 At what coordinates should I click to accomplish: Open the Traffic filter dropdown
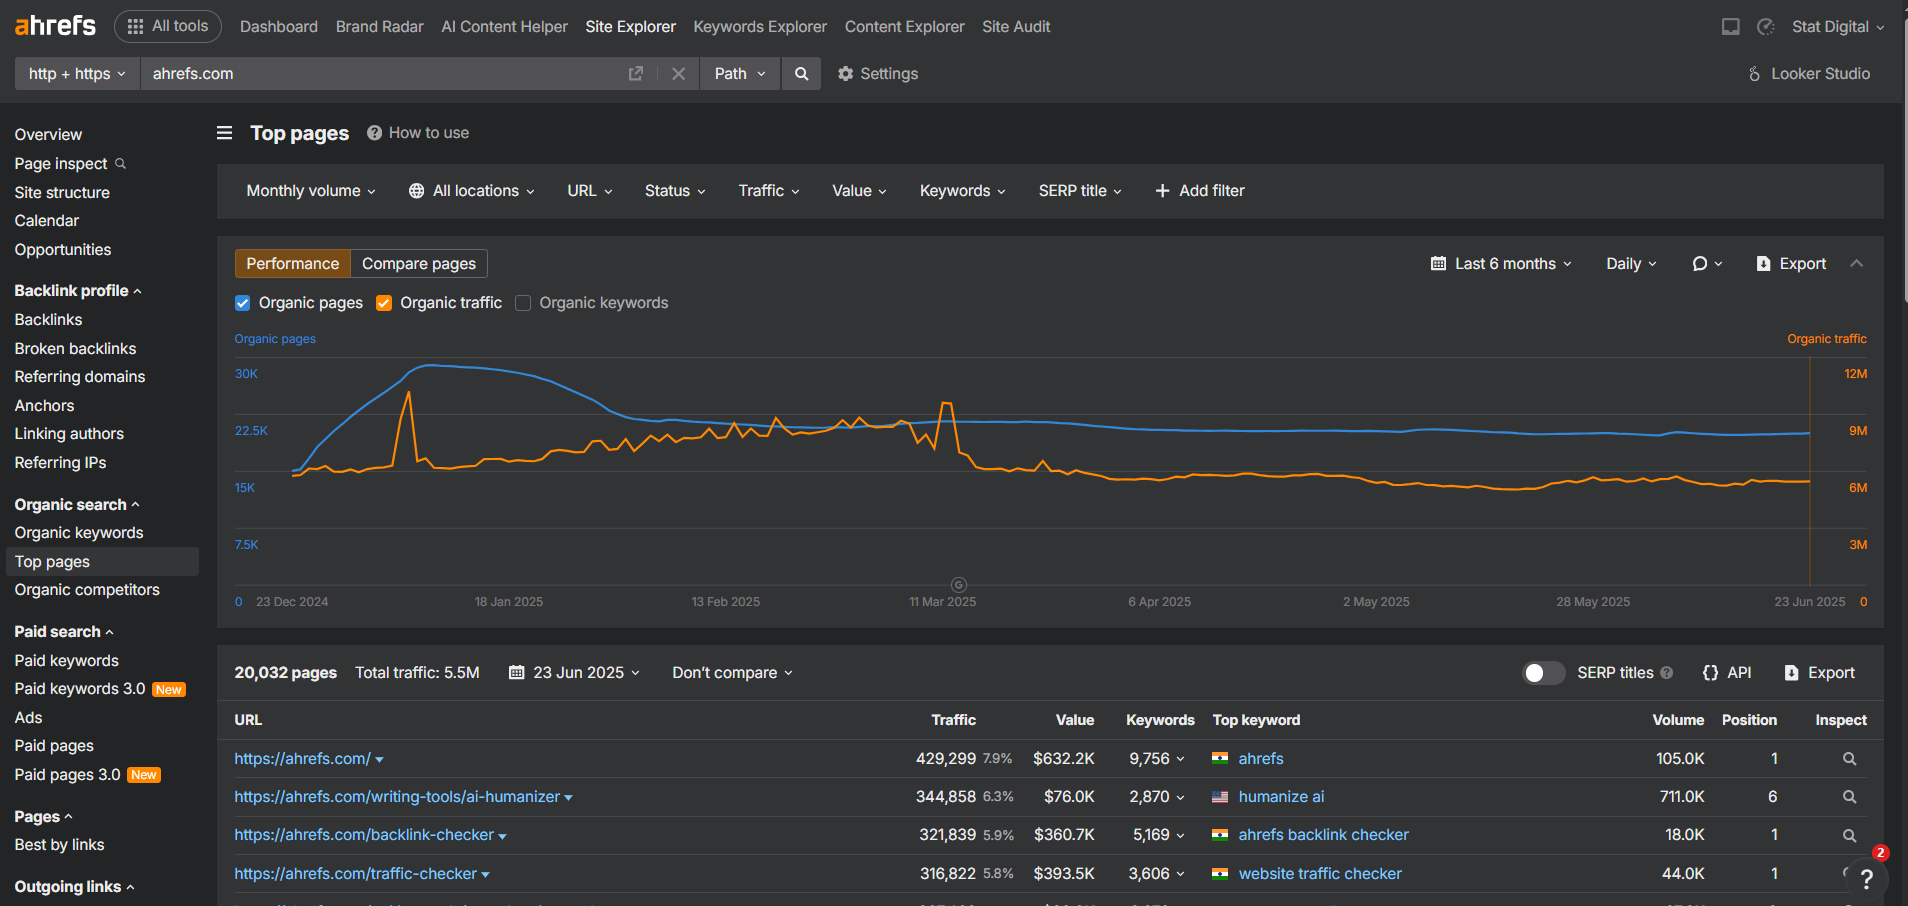click(x=769, y=191)
